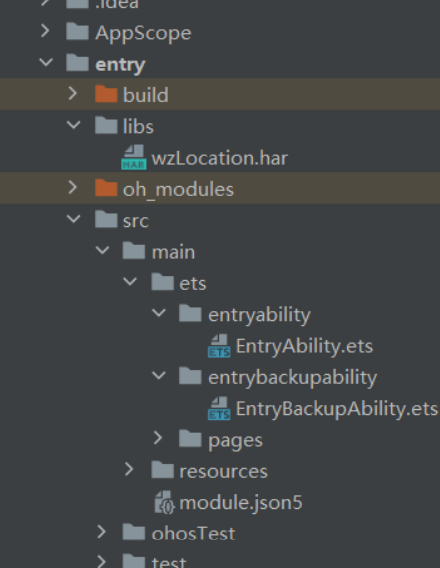Click the orange oh_modules folder icon
Screen dimensions: 440x568
(106, 188)
